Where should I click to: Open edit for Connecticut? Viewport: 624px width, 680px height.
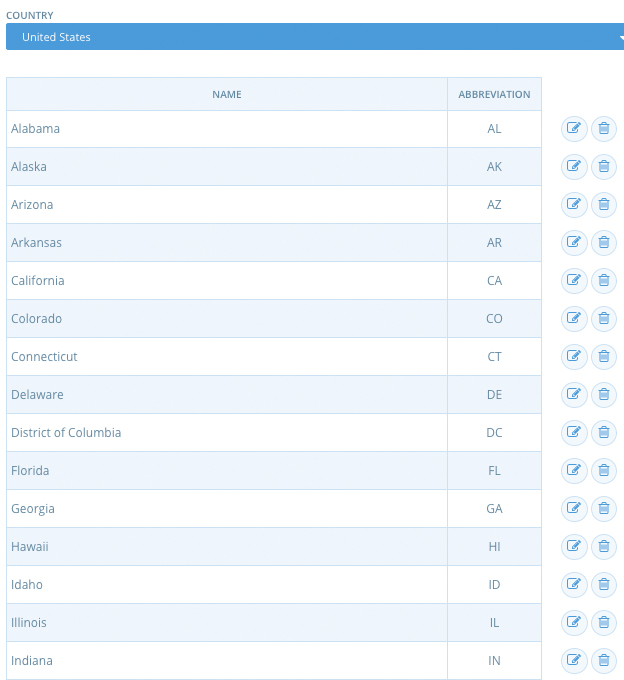pyautogui.click(x=574, y=356)
